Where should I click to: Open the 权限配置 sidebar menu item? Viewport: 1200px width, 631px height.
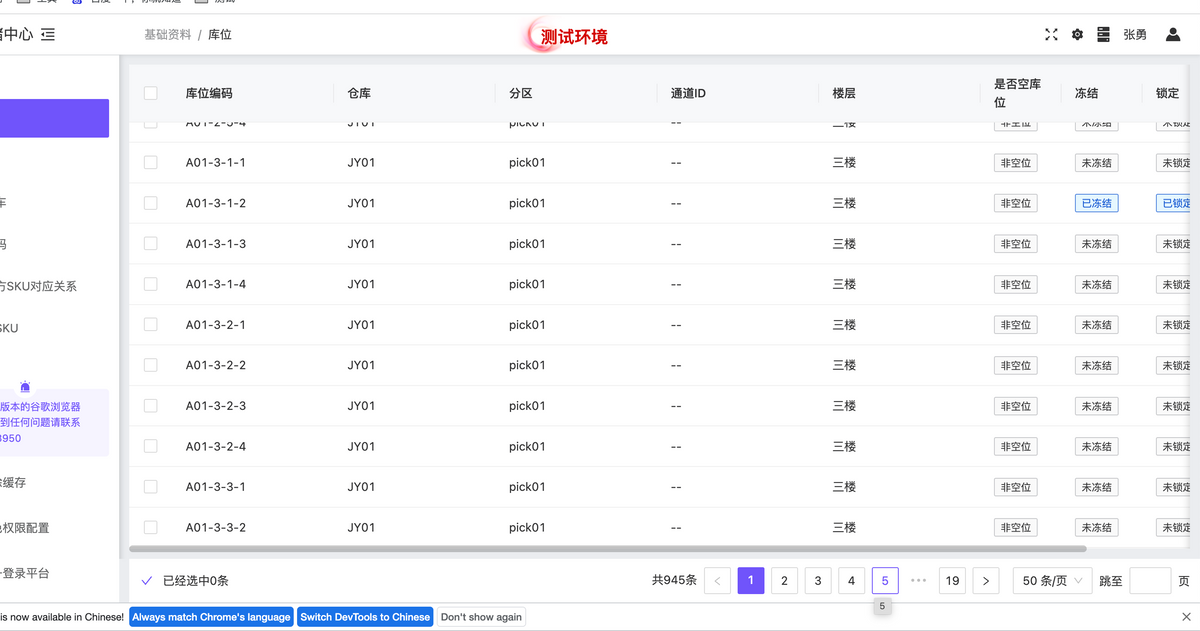pyautogui.click(x=24, y=527)
